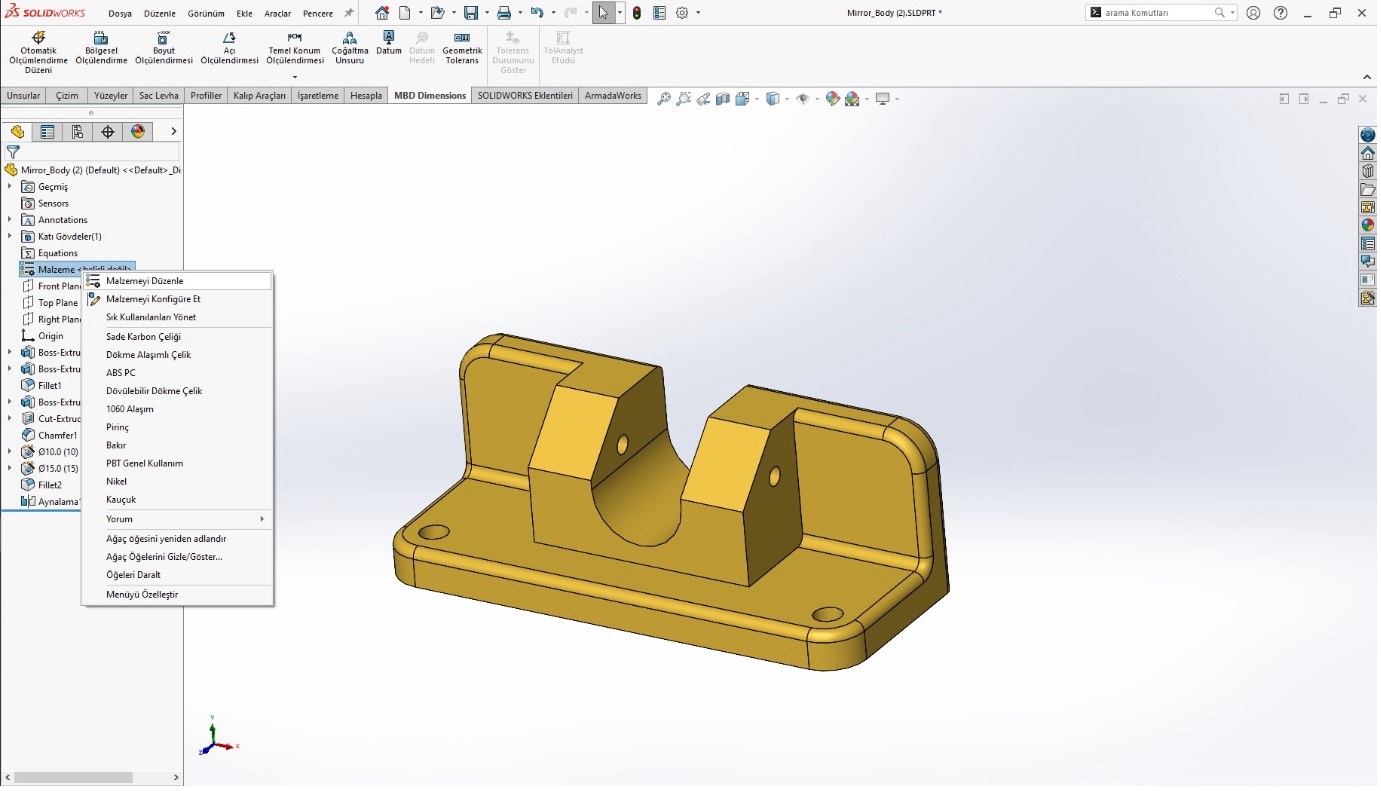Open the DisplayManager colored wheel tab
The width and height of the screenshot is (1381, 791).
138,131
